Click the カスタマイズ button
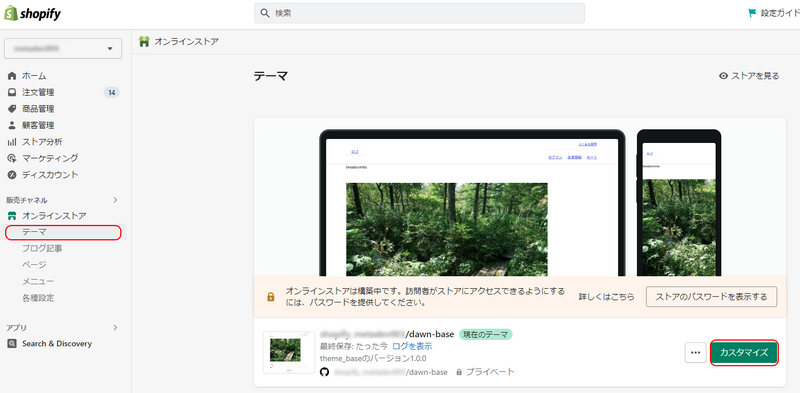This screenshot has width=800, height=393. (744, 353)
